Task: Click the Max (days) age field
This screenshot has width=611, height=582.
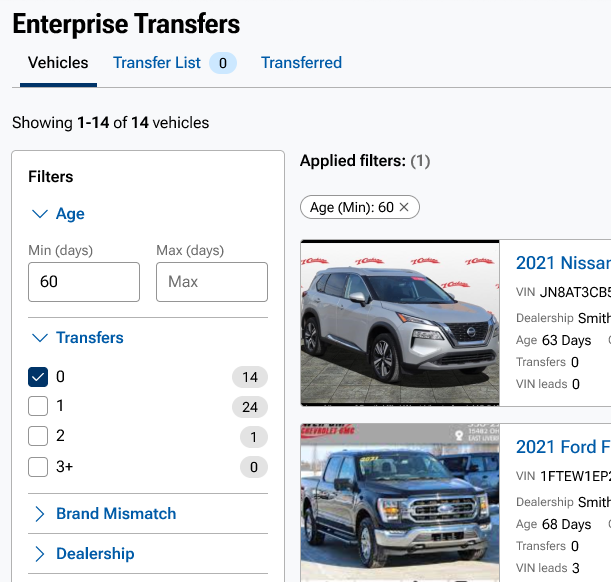Action: [x=212, y=282]
